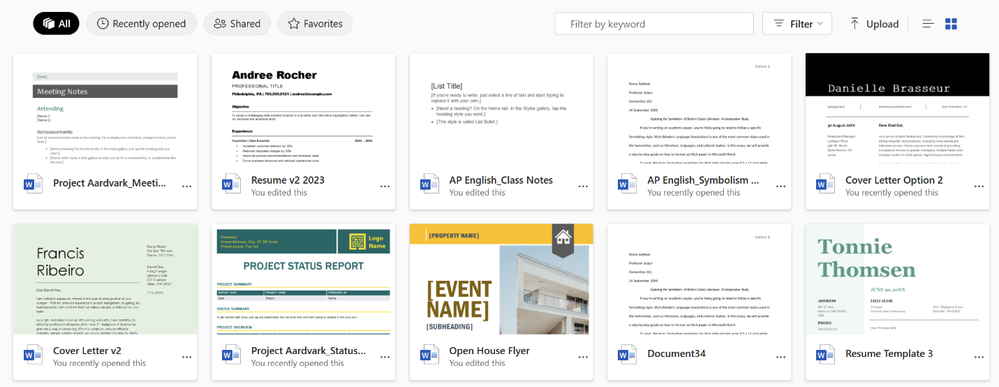Open the Project Status Report thumbnail
Screen dimensions: 999x387
[x=303, y=279]
